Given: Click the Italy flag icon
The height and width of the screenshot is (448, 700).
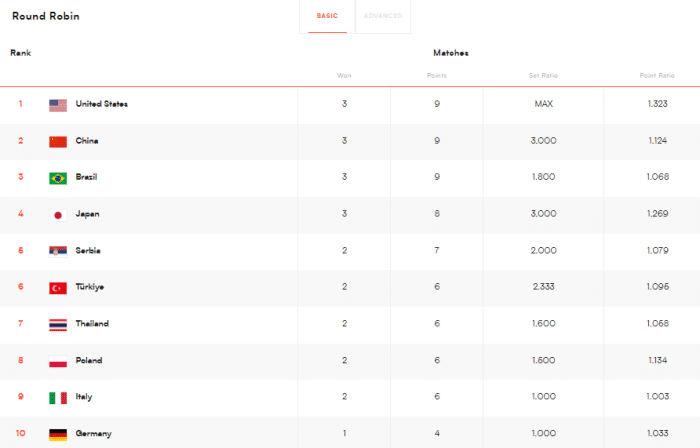Looking at the screenshot, I should click(x=58, y=397).
